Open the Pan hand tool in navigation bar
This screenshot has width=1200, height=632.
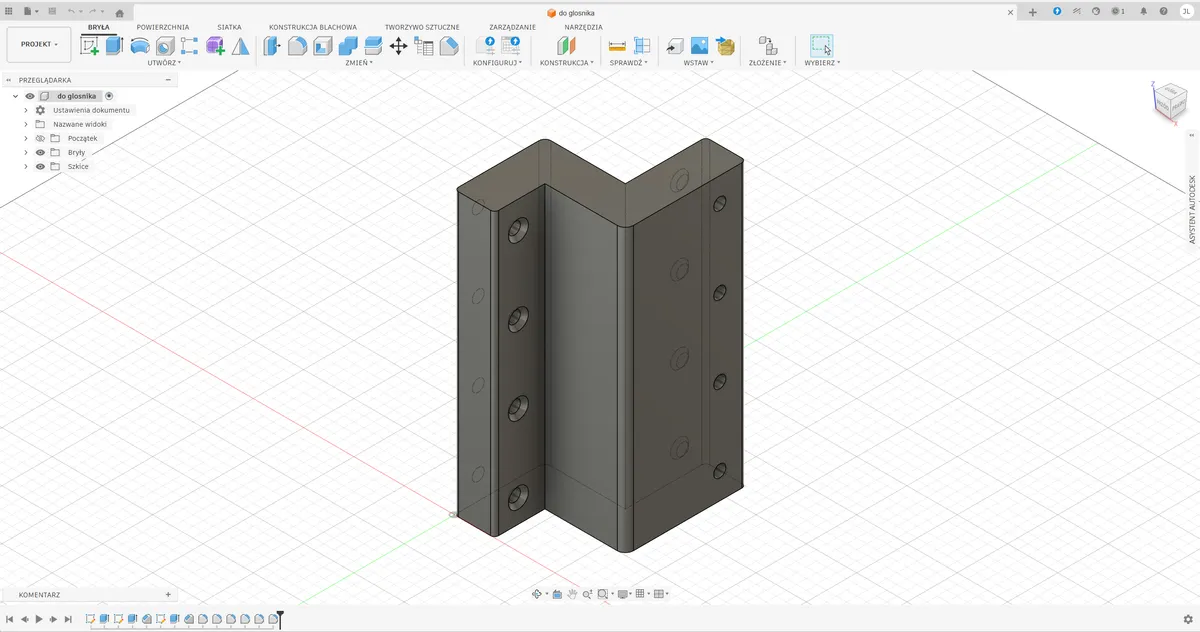pos(572,594)
